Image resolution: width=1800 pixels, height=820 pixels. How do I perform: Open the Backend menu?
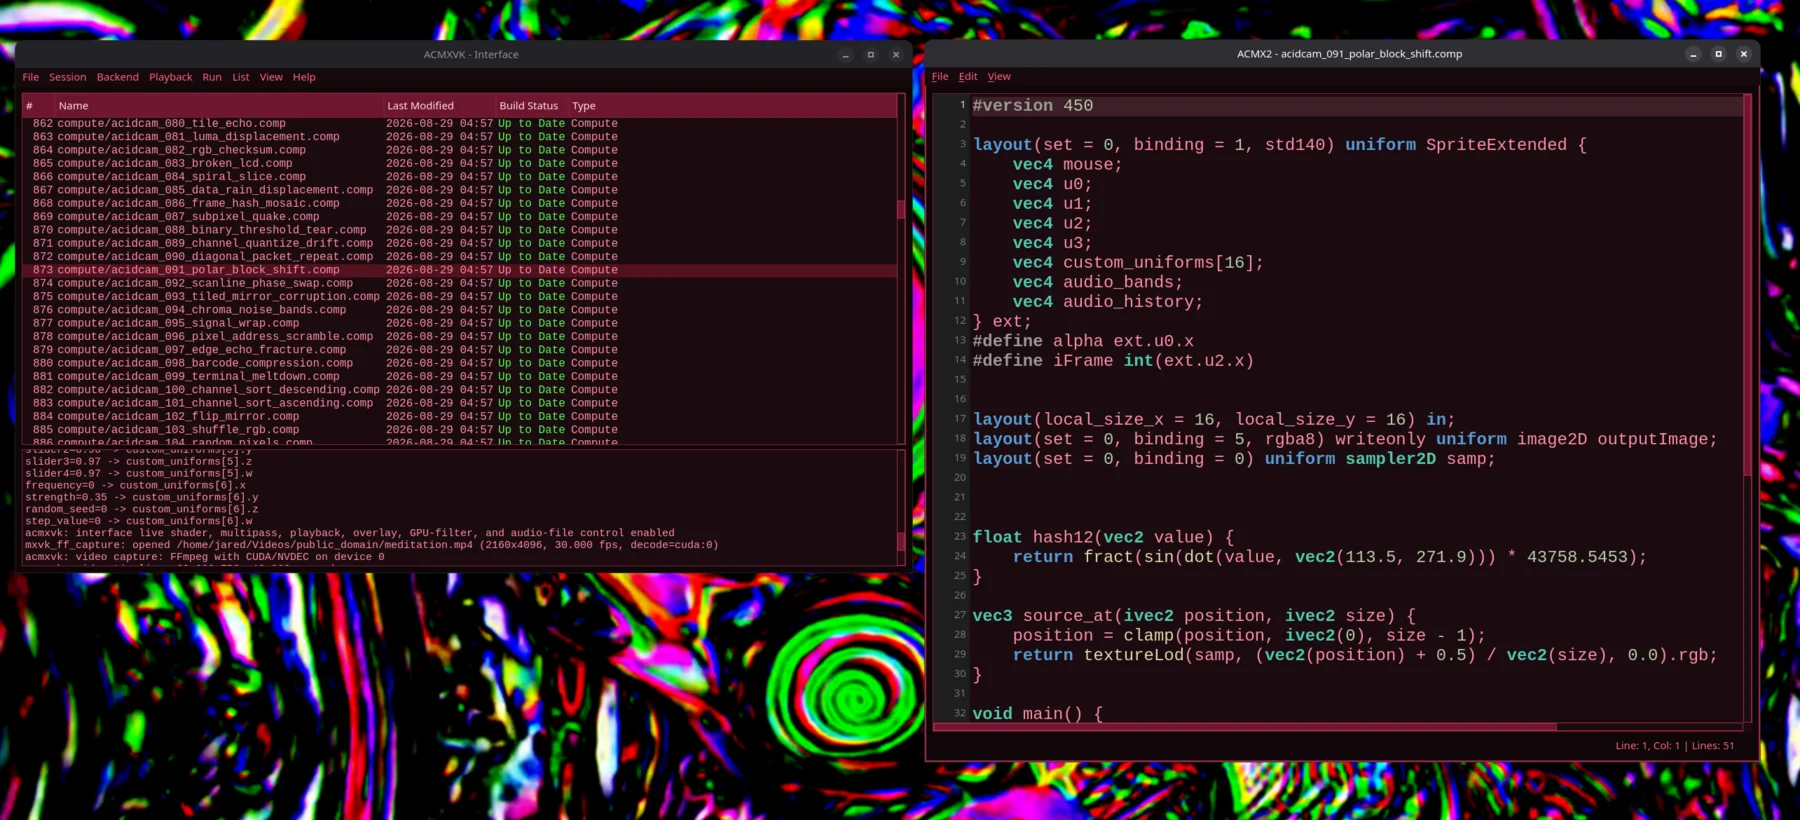pos(118,77)
